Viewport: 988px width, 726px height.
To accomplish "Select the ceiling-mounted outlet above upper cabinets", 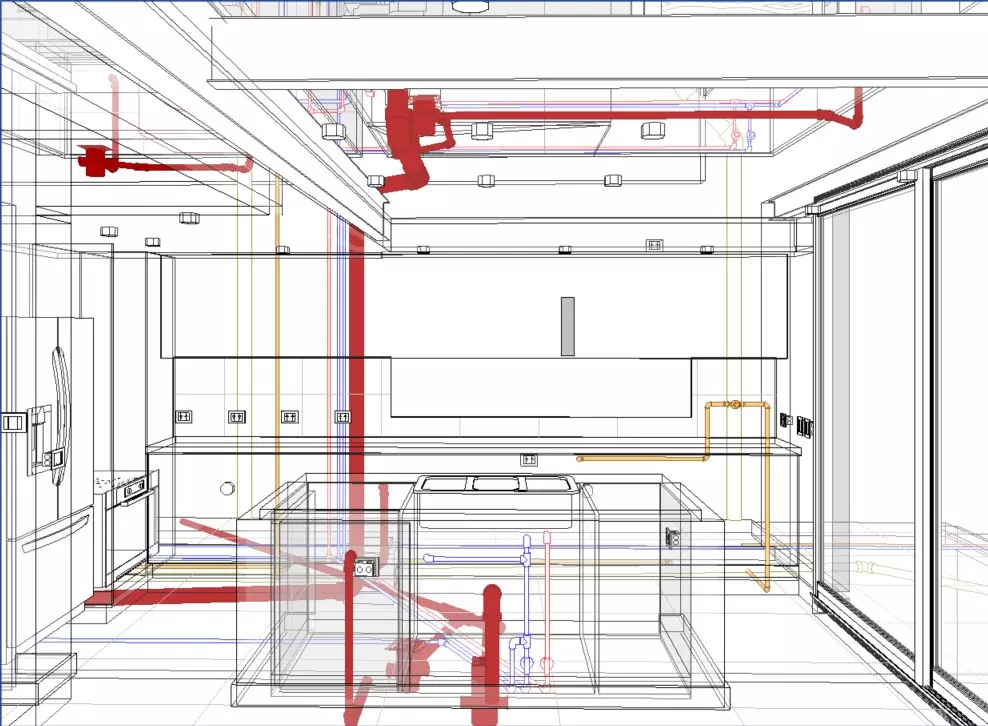I will (x=654, y=245).
